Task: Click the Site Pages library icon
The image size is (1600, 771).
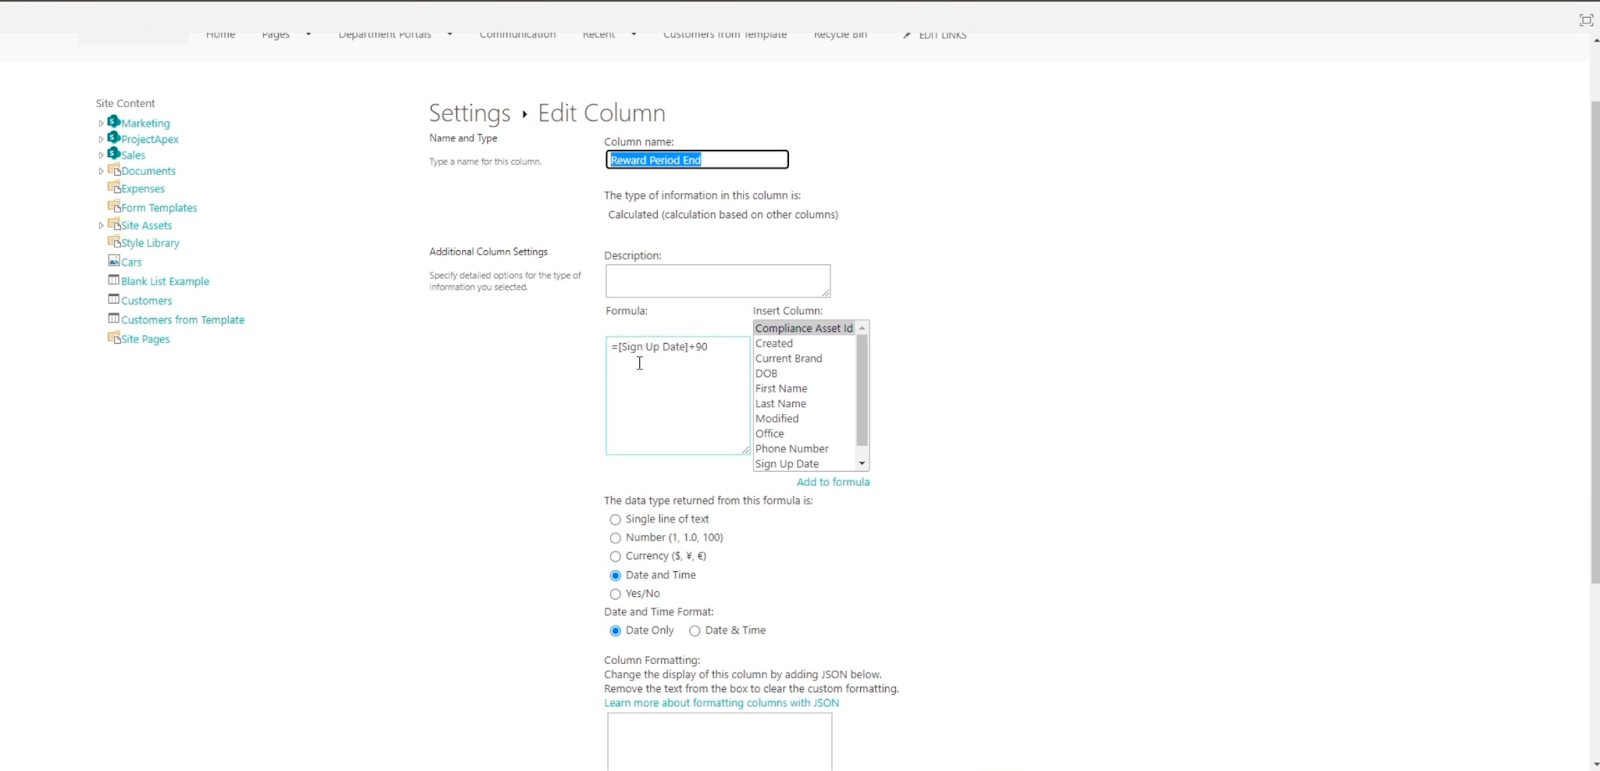Action: pyautogui.click(x=114, y=338)
